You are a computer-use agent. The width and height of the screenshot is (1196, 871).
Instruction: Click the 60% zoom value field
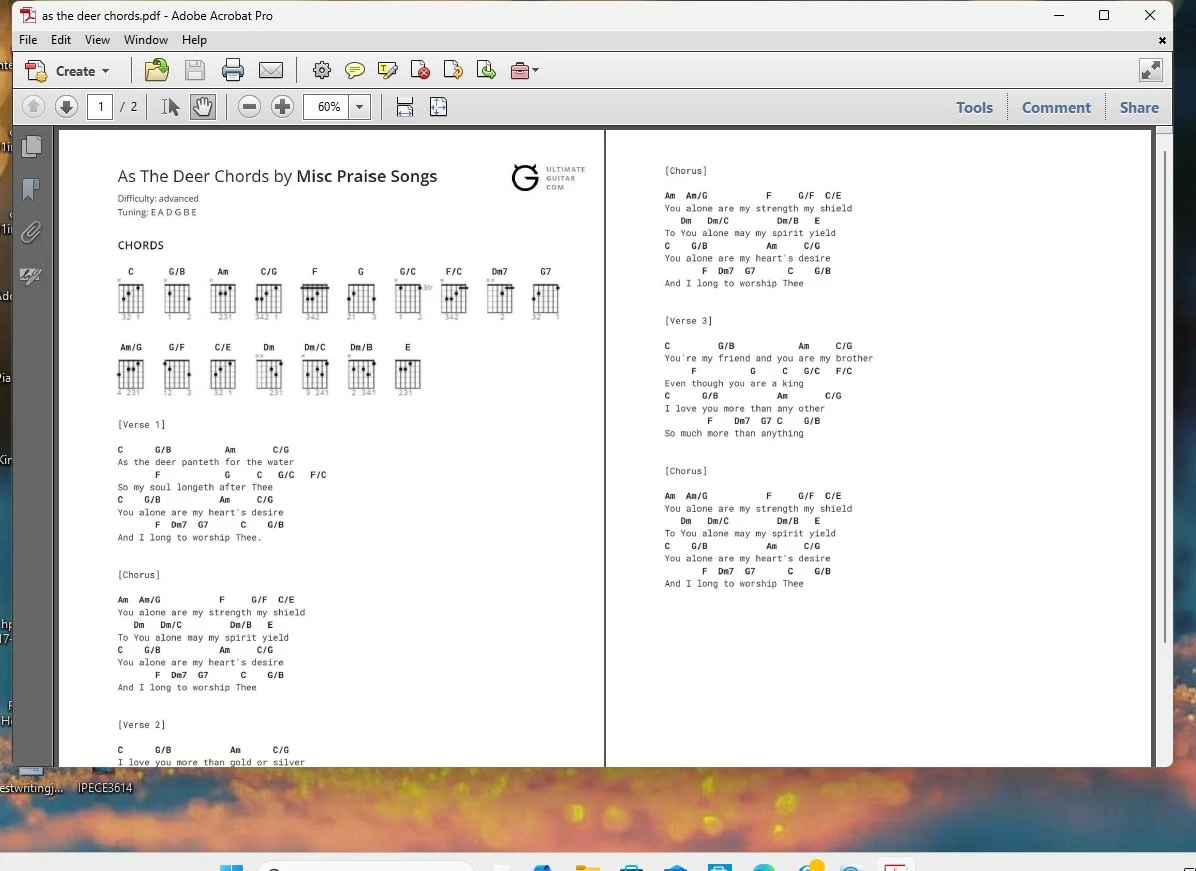click(326, 107)
